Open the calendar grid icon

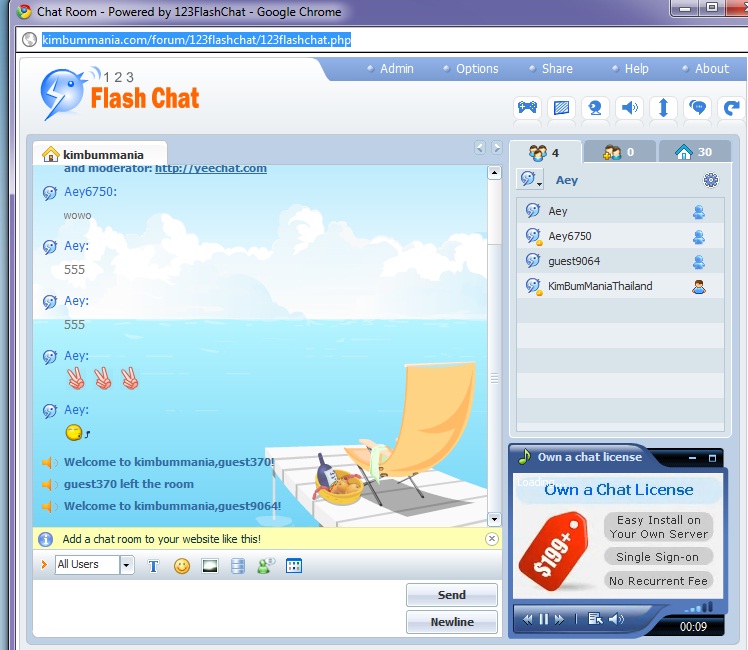pyautogui.click(x=294, y=566)
